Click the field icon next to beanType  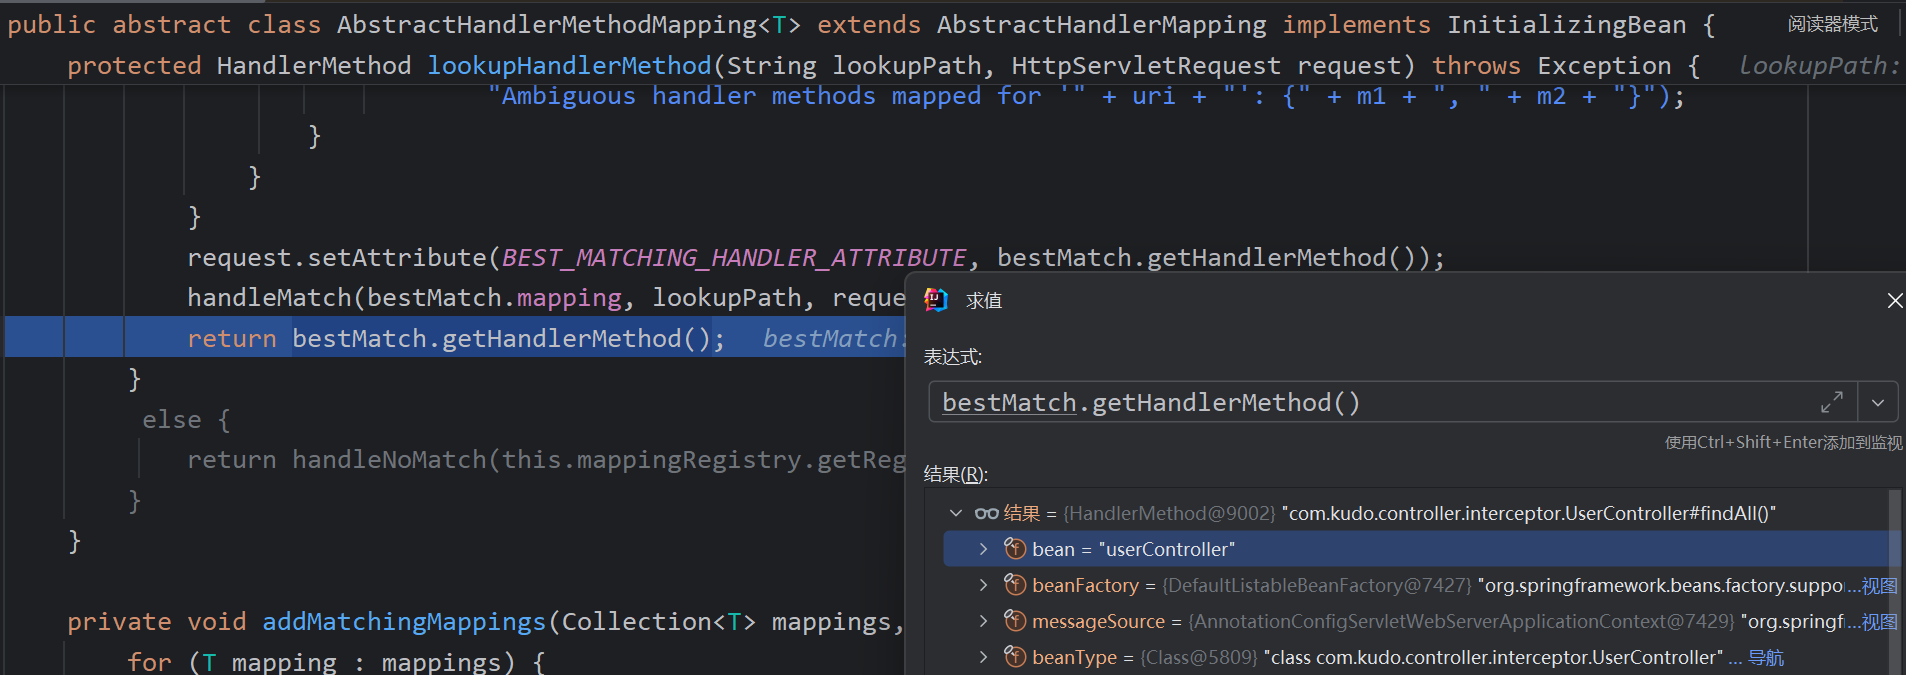click(x=1015, y=657)
